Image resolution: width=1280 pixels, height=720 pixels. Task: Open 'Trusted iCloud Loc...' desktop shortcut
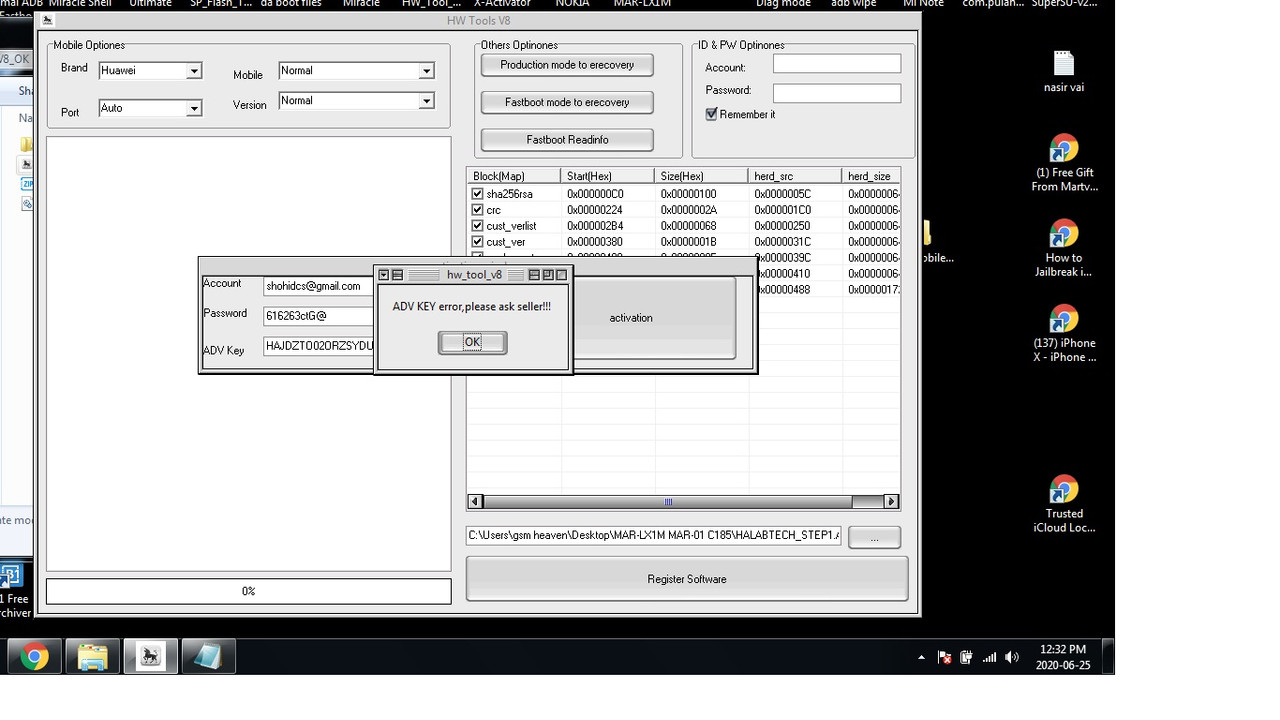pyautogui.click(x=1064, y=504)
